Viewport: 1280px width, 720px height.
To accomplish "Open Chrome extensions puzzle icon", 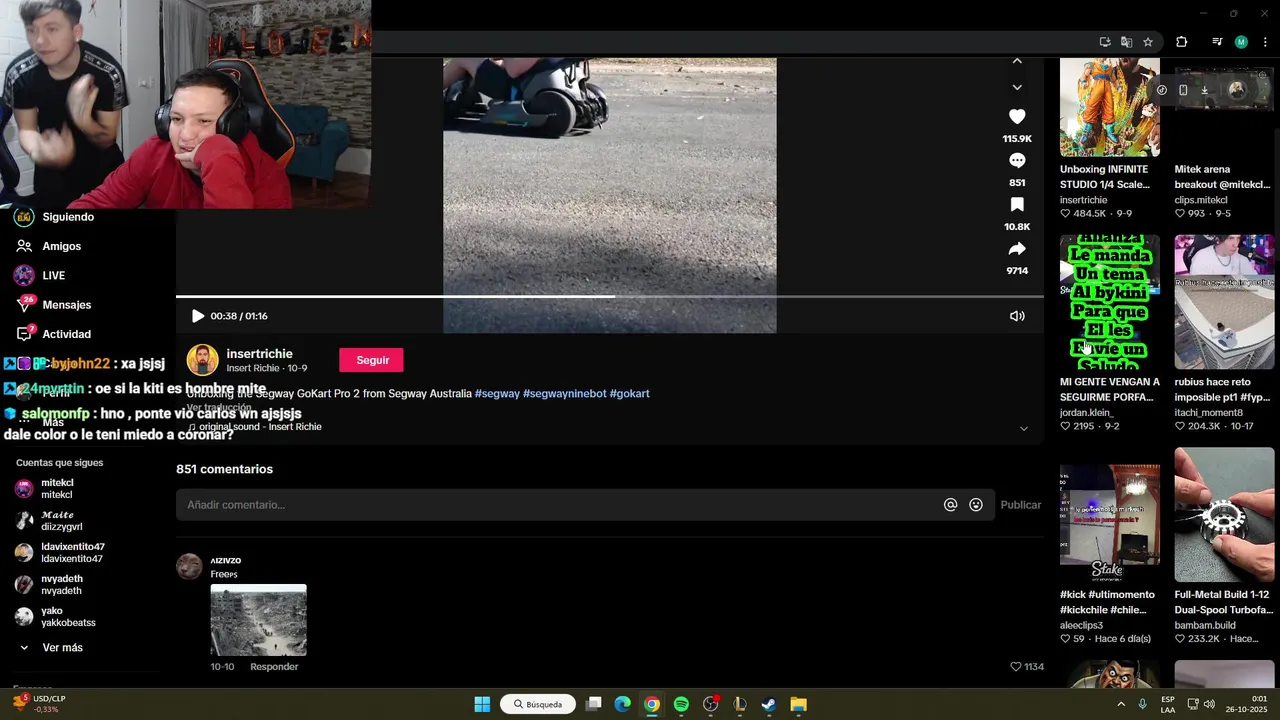I will tap(1181, 42).
